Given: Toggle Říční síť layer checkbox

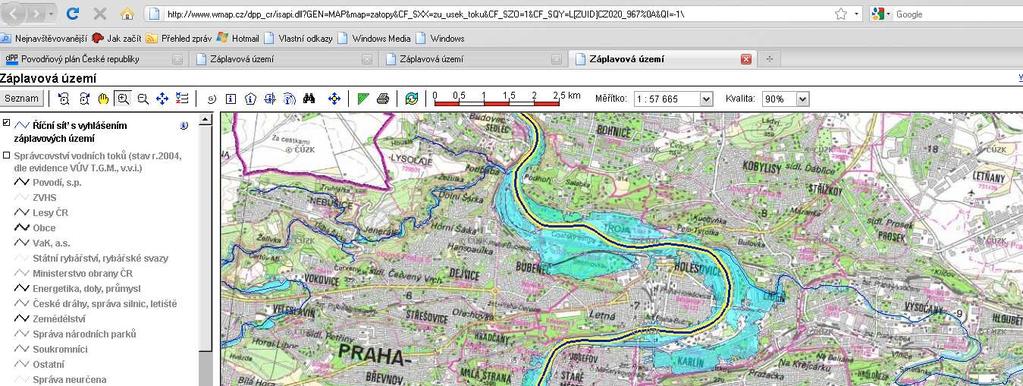Looking at the screenshot, I should tap(7, 122).
